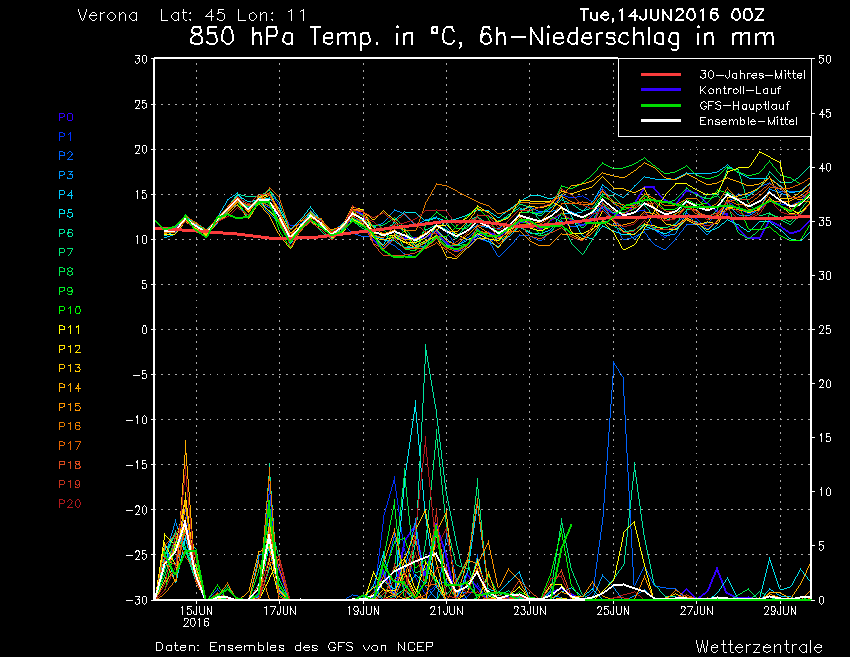Click the "-30" temperature axis value
The width and height of the screenshot is (850, 657).
click(x=137, y=600)
